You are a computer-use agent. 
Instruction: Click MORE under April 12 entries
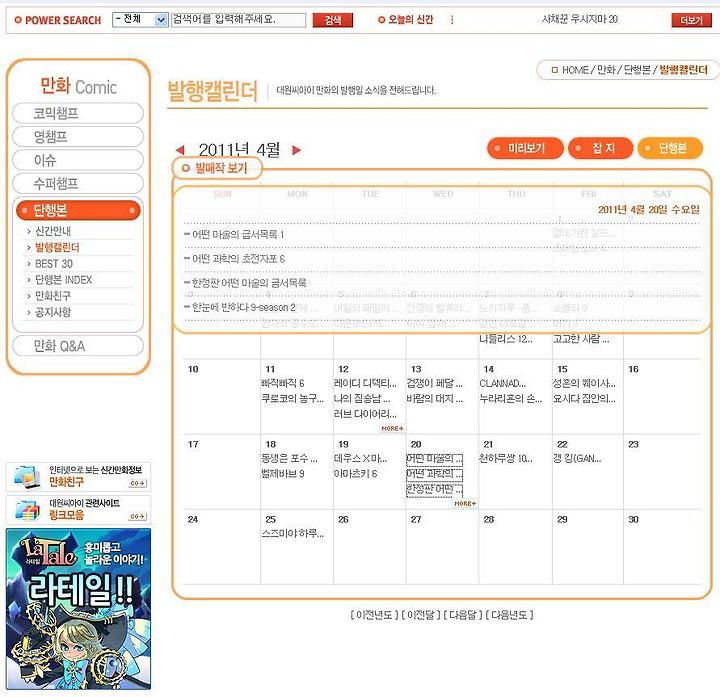tap(393, 428)
